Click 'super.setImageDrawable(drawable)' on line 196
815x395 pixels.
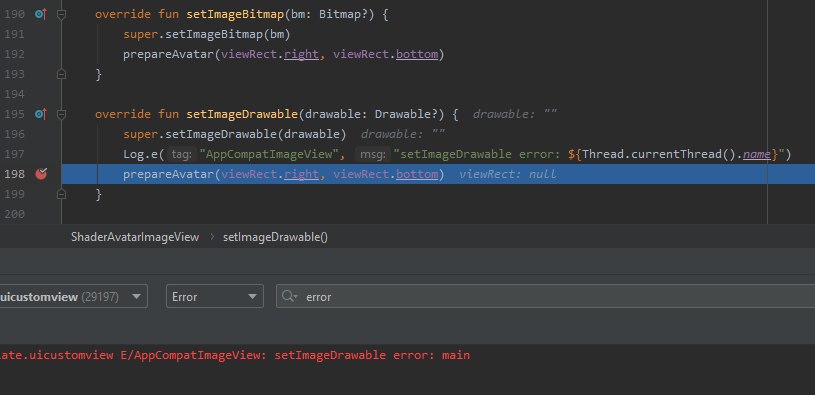[x=234, y=134]
